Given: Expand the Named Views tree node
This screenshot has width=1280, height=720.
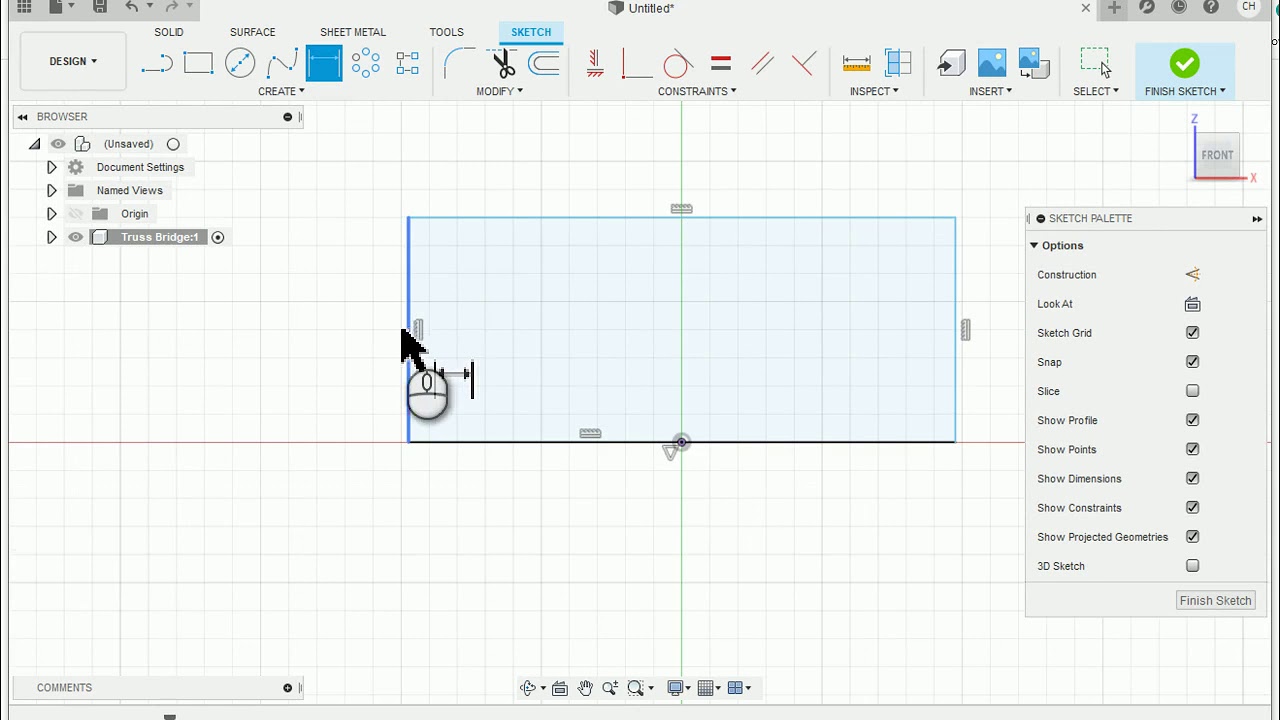Looking at the screenshot, I should pyautogui.click(x=52, y=190).
